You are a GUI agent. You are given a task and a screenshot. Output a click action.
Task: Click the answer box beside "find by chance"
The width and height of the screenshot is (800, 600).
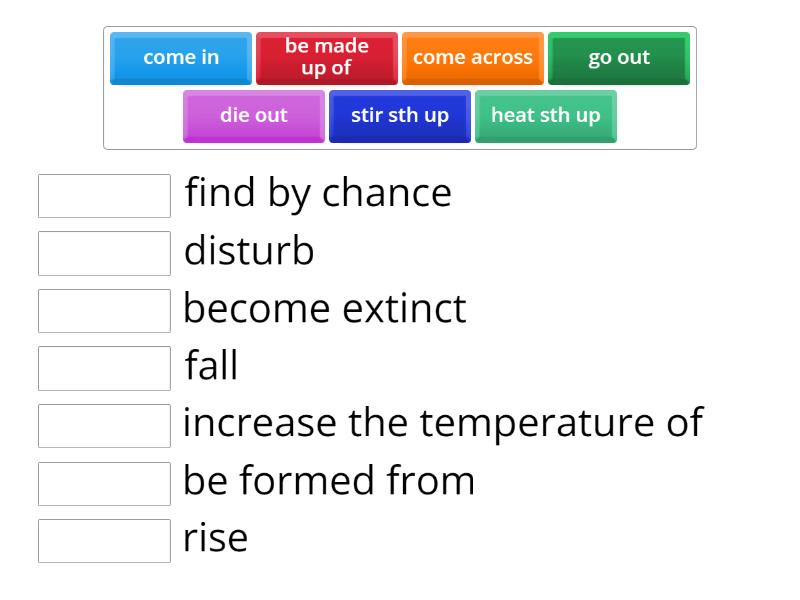(x=104, y=196)
